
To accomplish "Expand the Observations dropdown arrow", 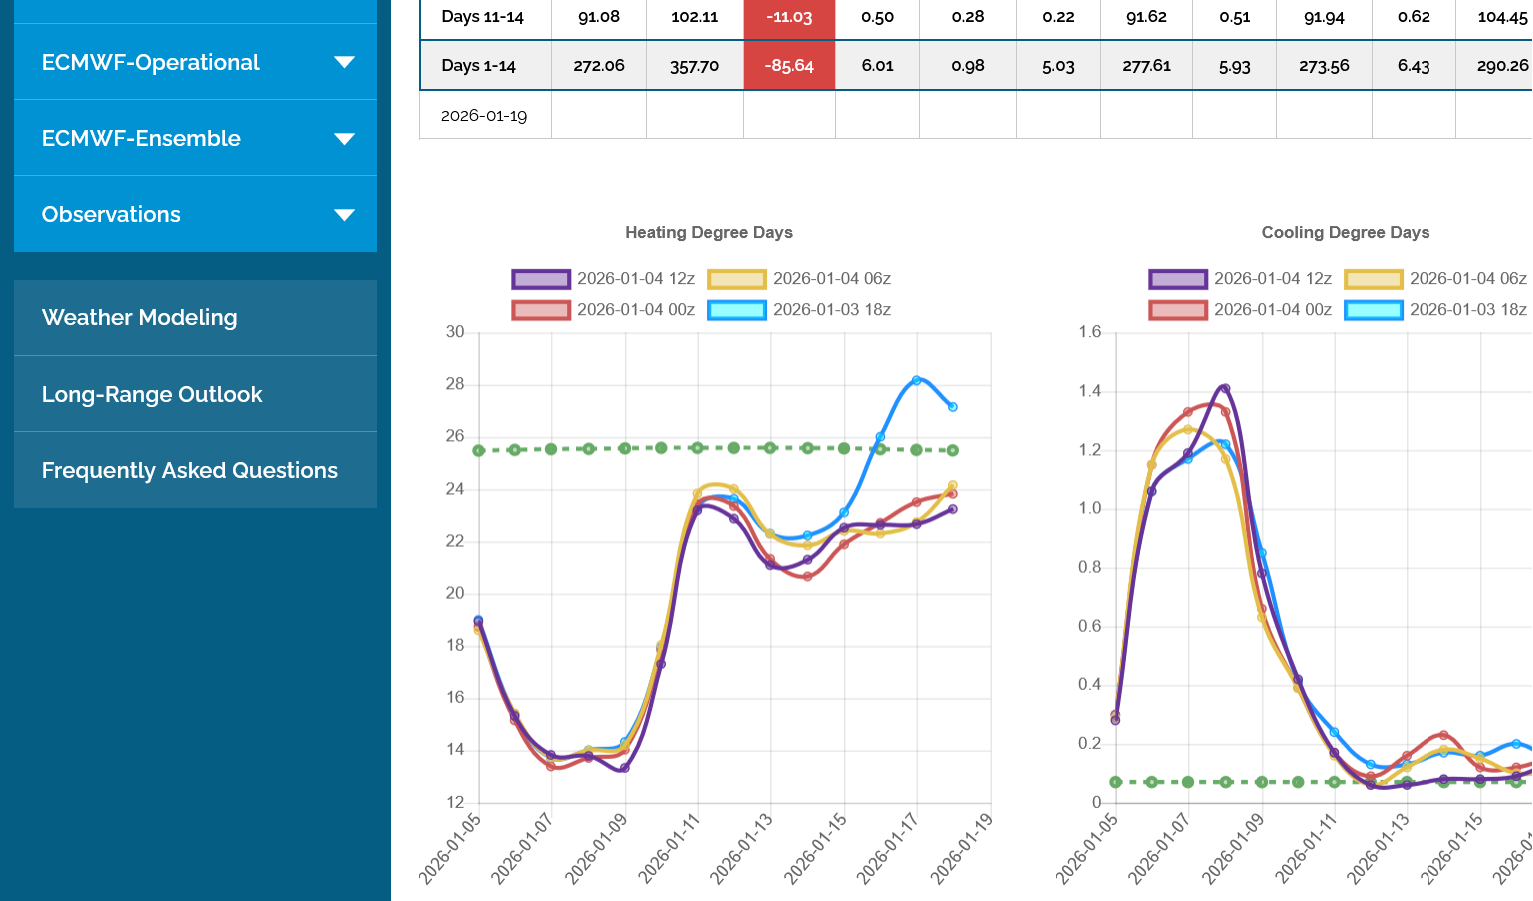I will [x=344, y=215].
